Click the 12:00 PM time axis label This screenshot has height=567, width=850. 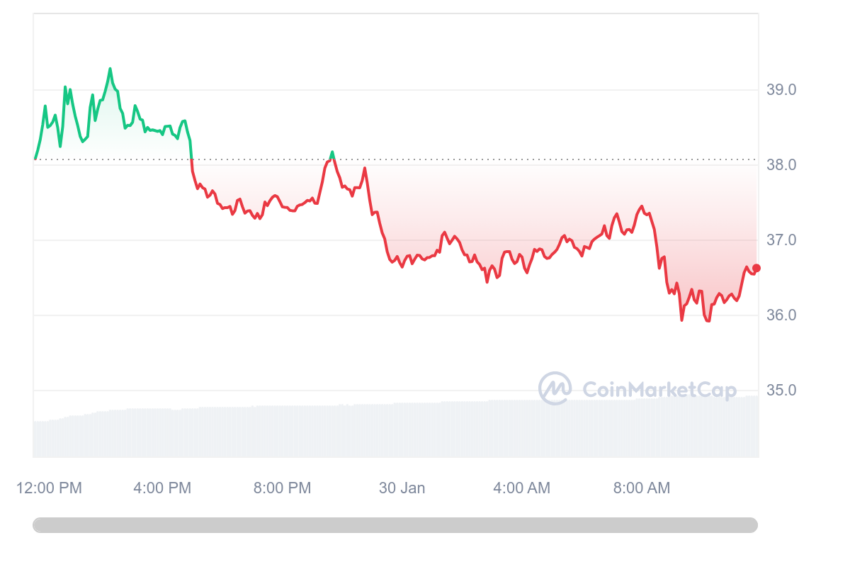(x=49, y=488)
